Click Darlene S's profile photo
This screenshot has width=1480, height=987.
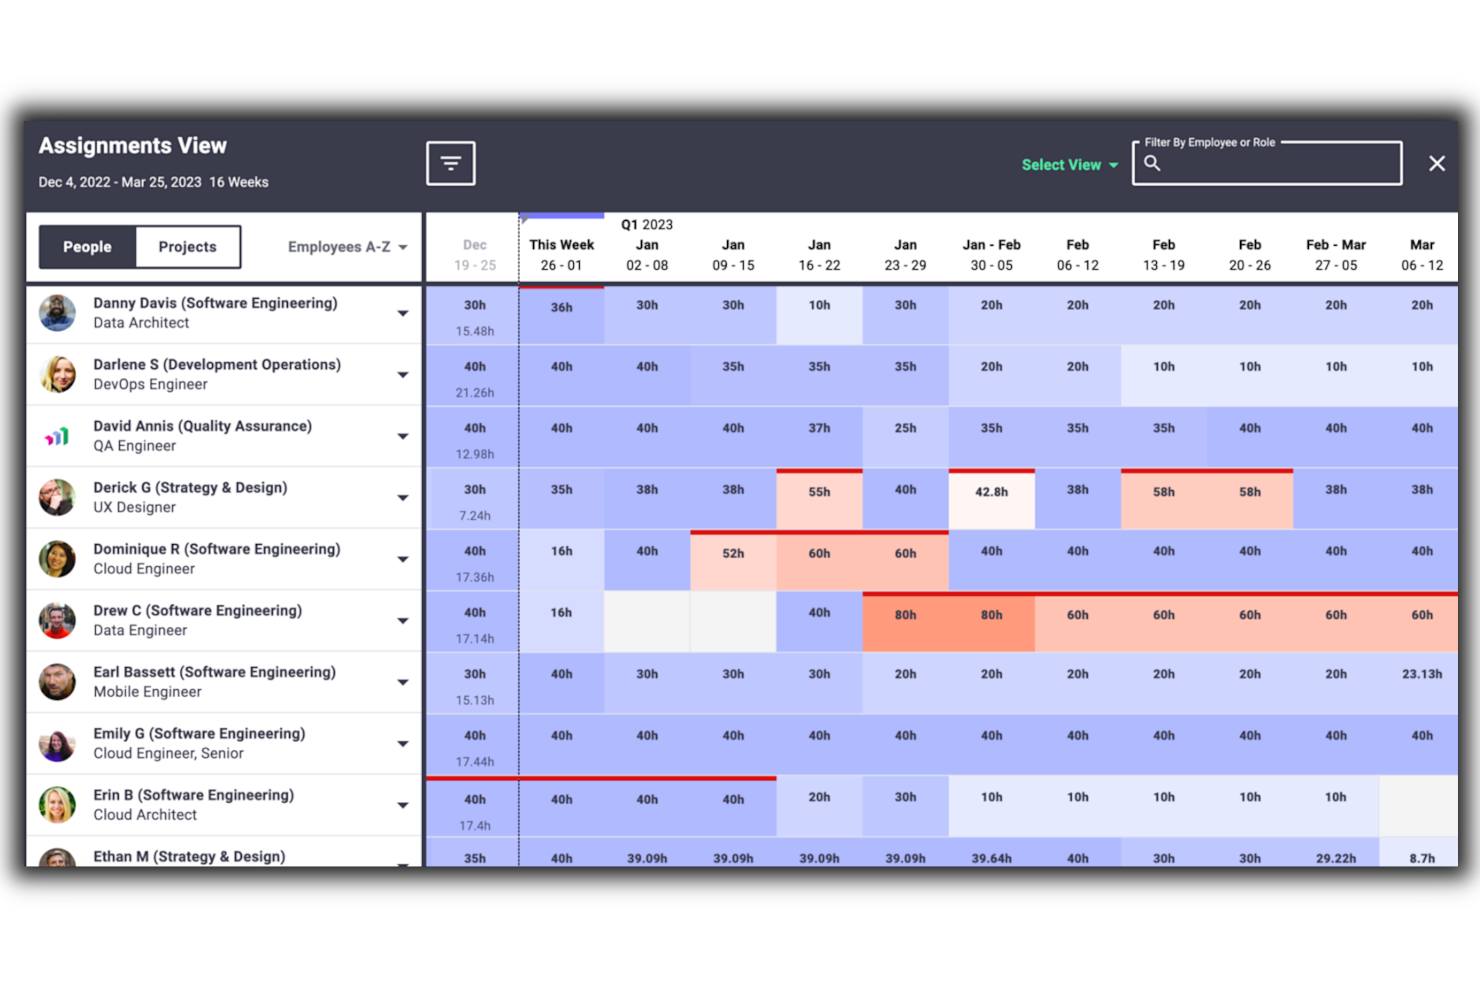(57, 374)
